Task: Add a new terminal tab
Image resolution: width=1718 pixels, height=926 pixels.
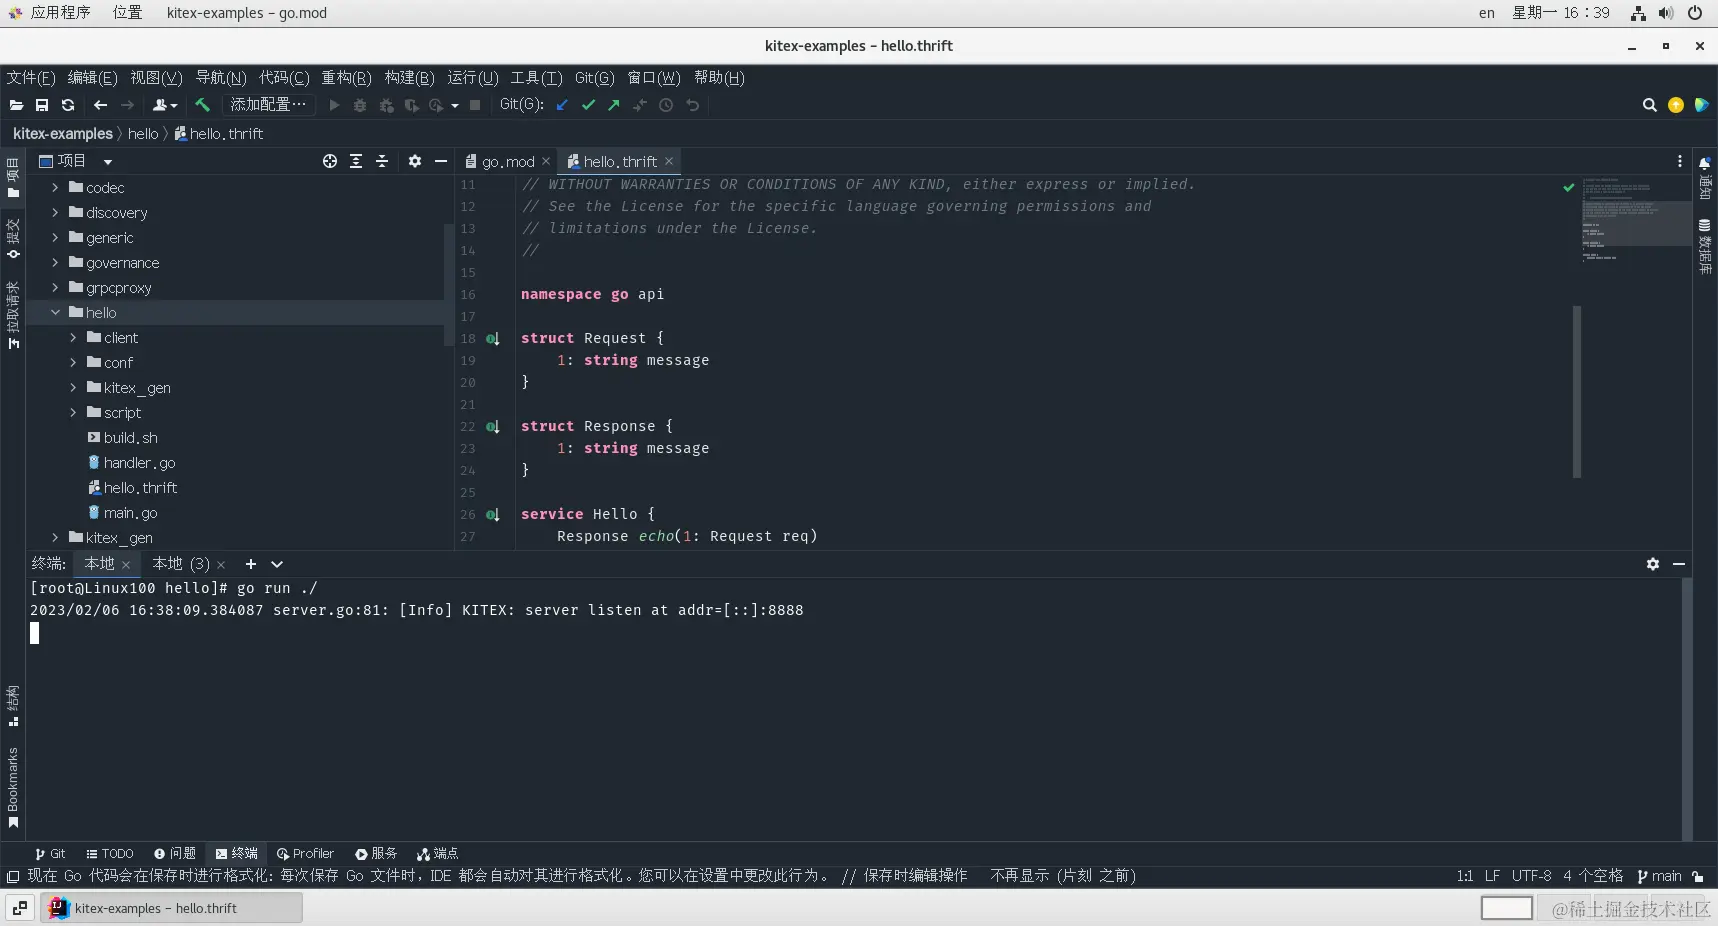Action: coord(251,564)
